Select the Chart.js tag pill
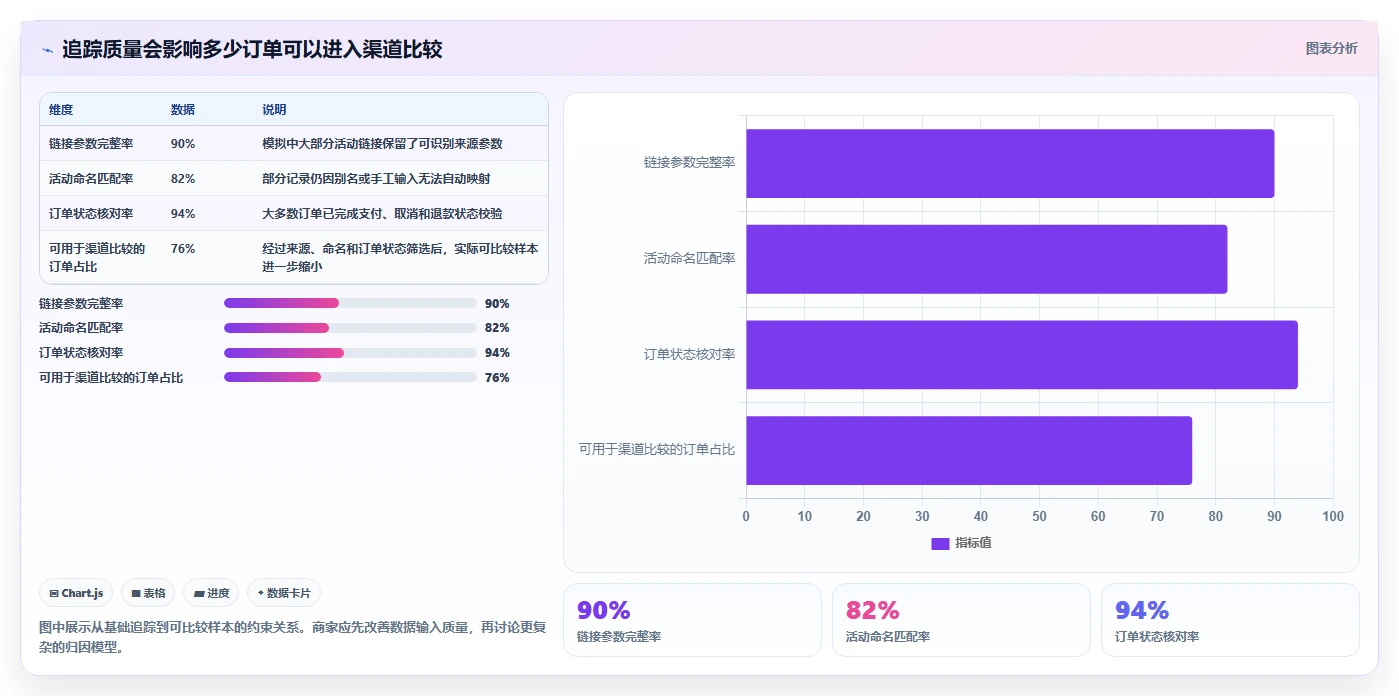 pyautogui.click(x=76, y=593)
